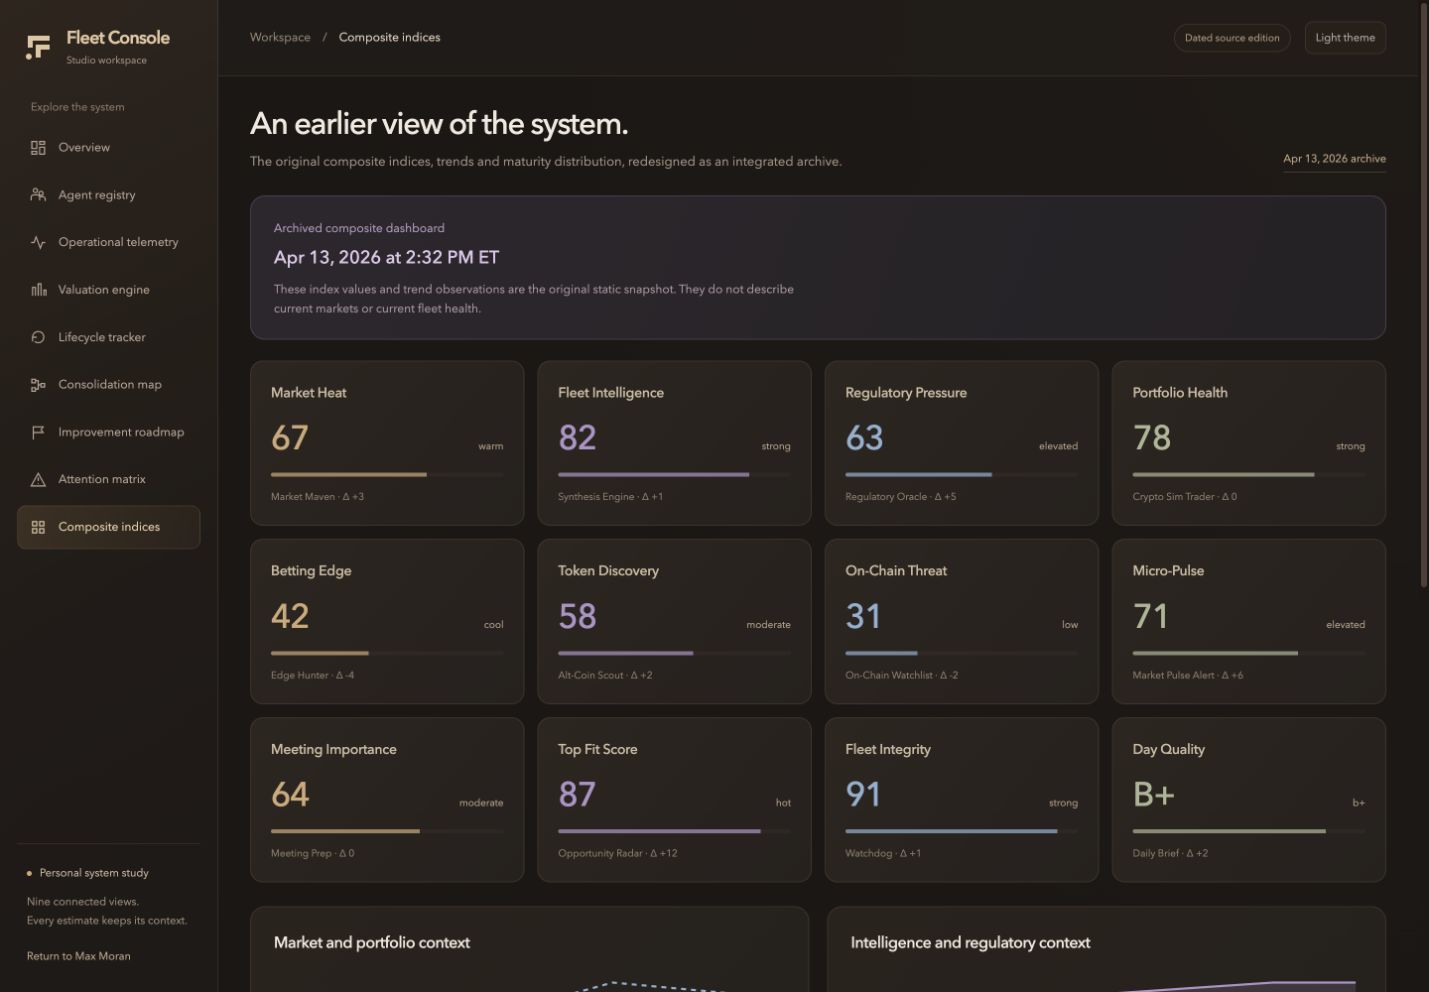This screenshot has width=1429, height=992.
Task: Follow the Return to Max Moran link
Action: [x=78, y=956]
